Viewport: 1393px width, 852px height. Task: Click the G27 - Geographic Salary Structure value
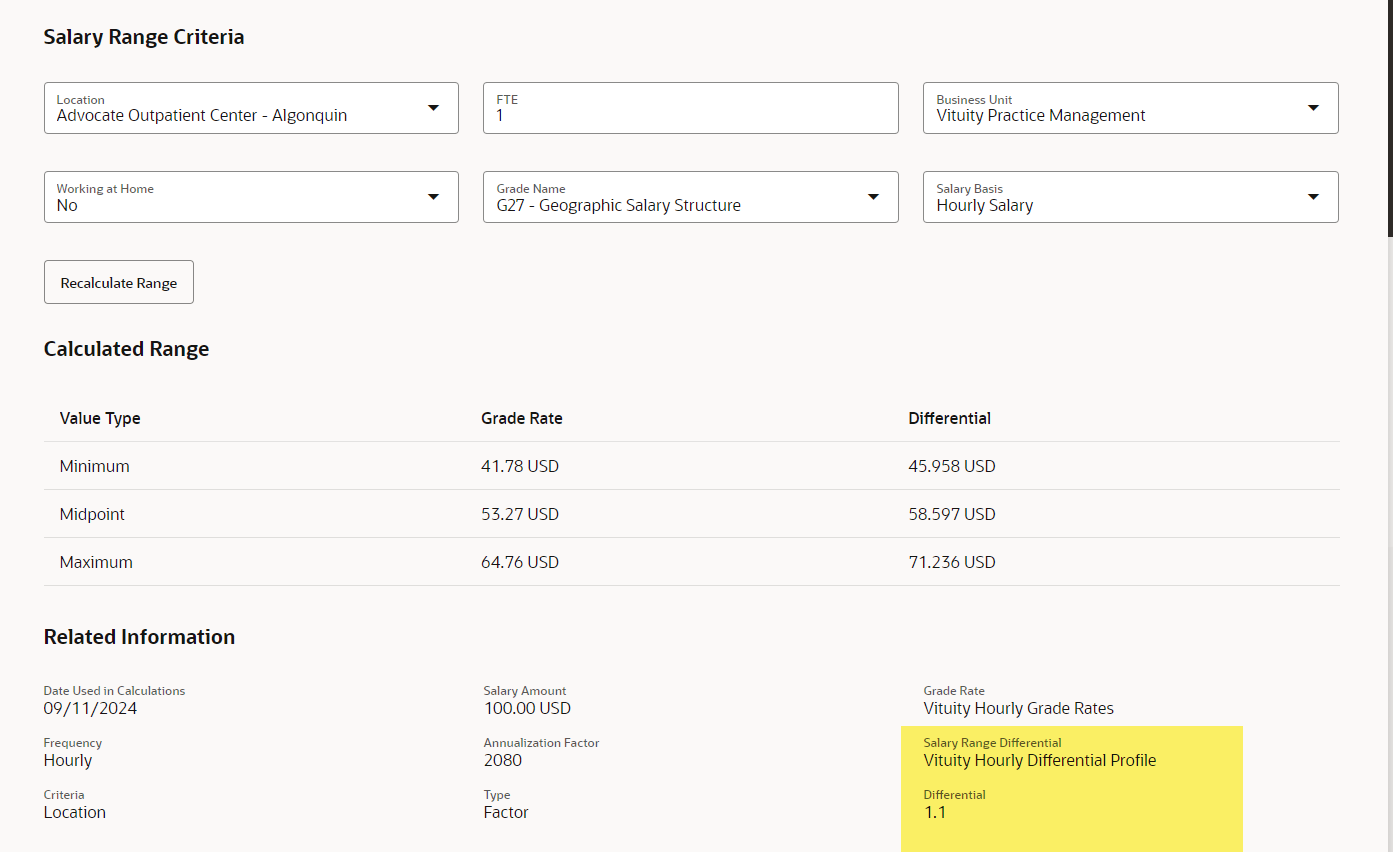pyautogui.click(x=619, y=205)
